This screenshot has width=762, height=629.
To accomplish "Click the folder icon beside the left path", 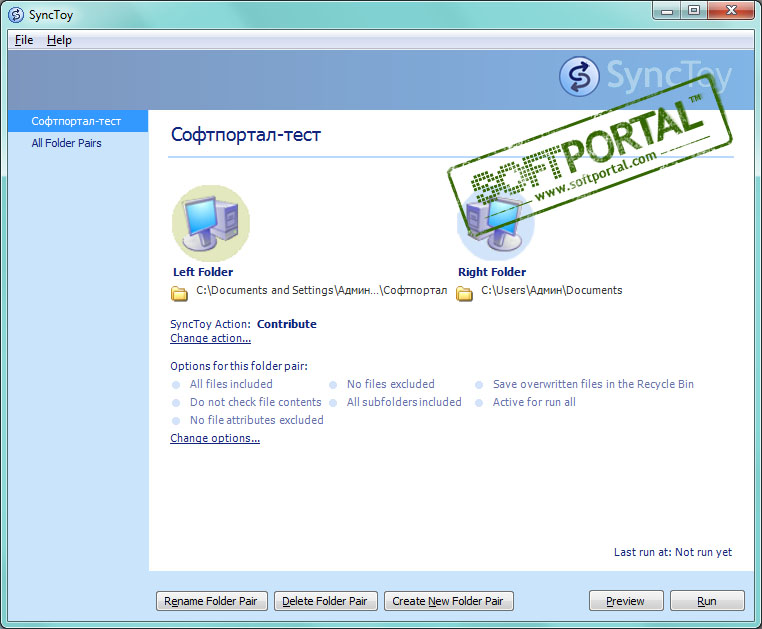I will pyautogui.click(x=179, y=293).
